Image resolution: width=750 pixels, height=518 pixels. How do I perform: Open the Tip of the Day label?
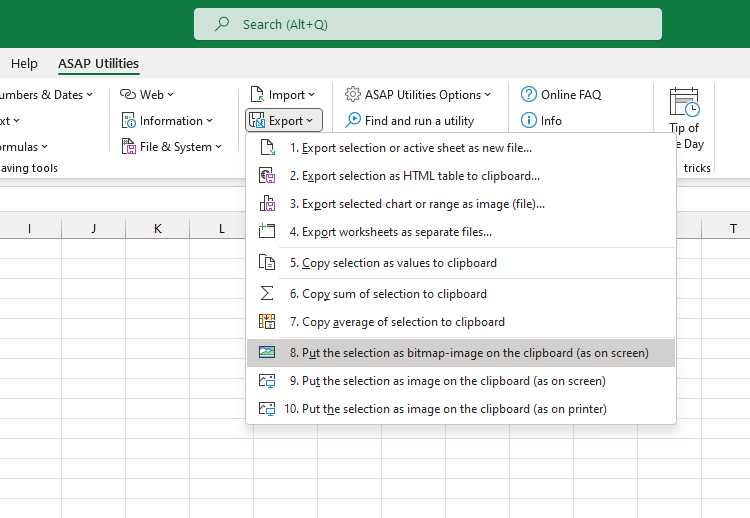[686, 136]
